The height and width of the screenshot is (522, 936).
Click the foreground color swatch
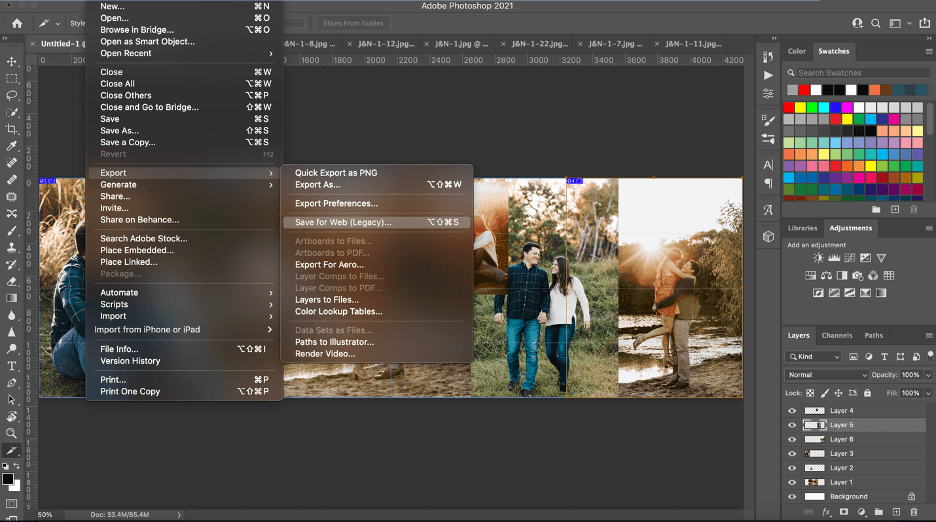click(8, 479)
